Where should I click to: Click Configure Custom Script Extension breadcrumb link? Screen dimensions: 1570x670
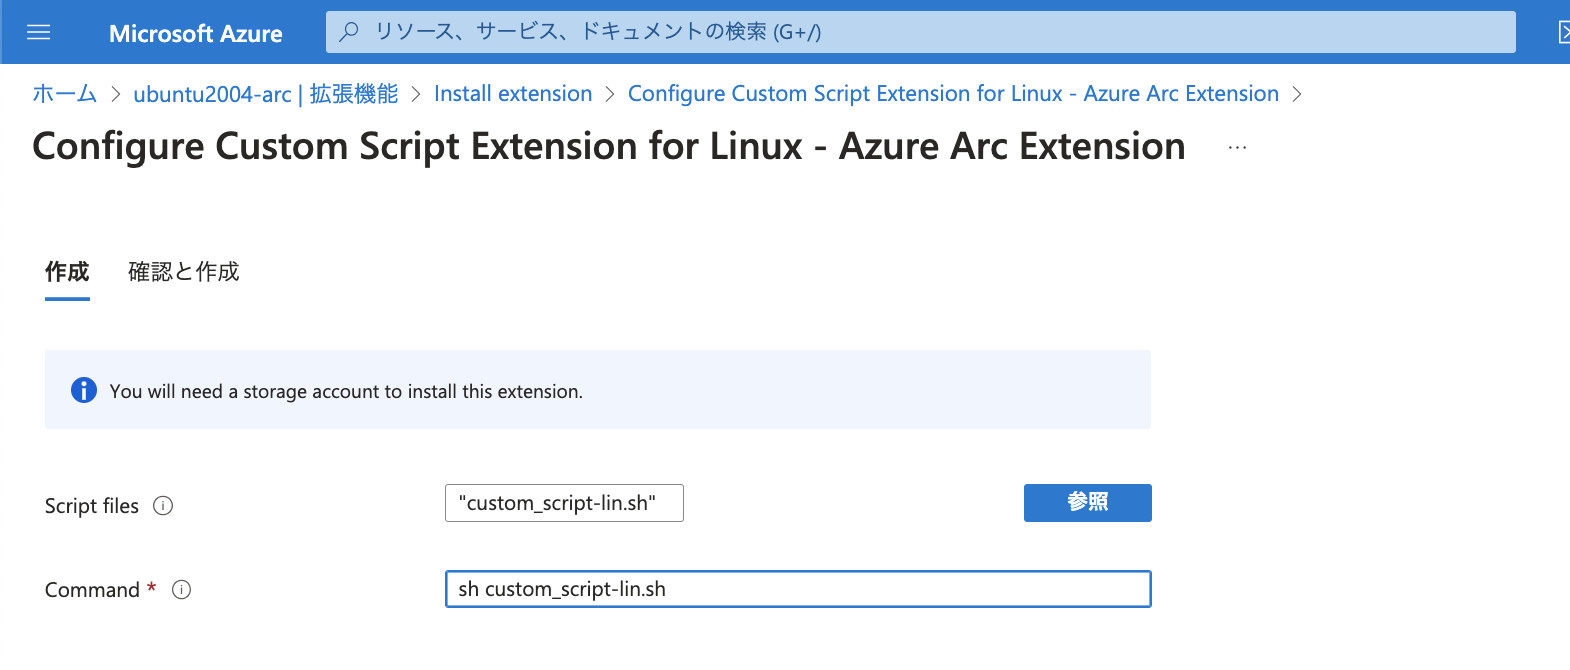tap(953, 94)
